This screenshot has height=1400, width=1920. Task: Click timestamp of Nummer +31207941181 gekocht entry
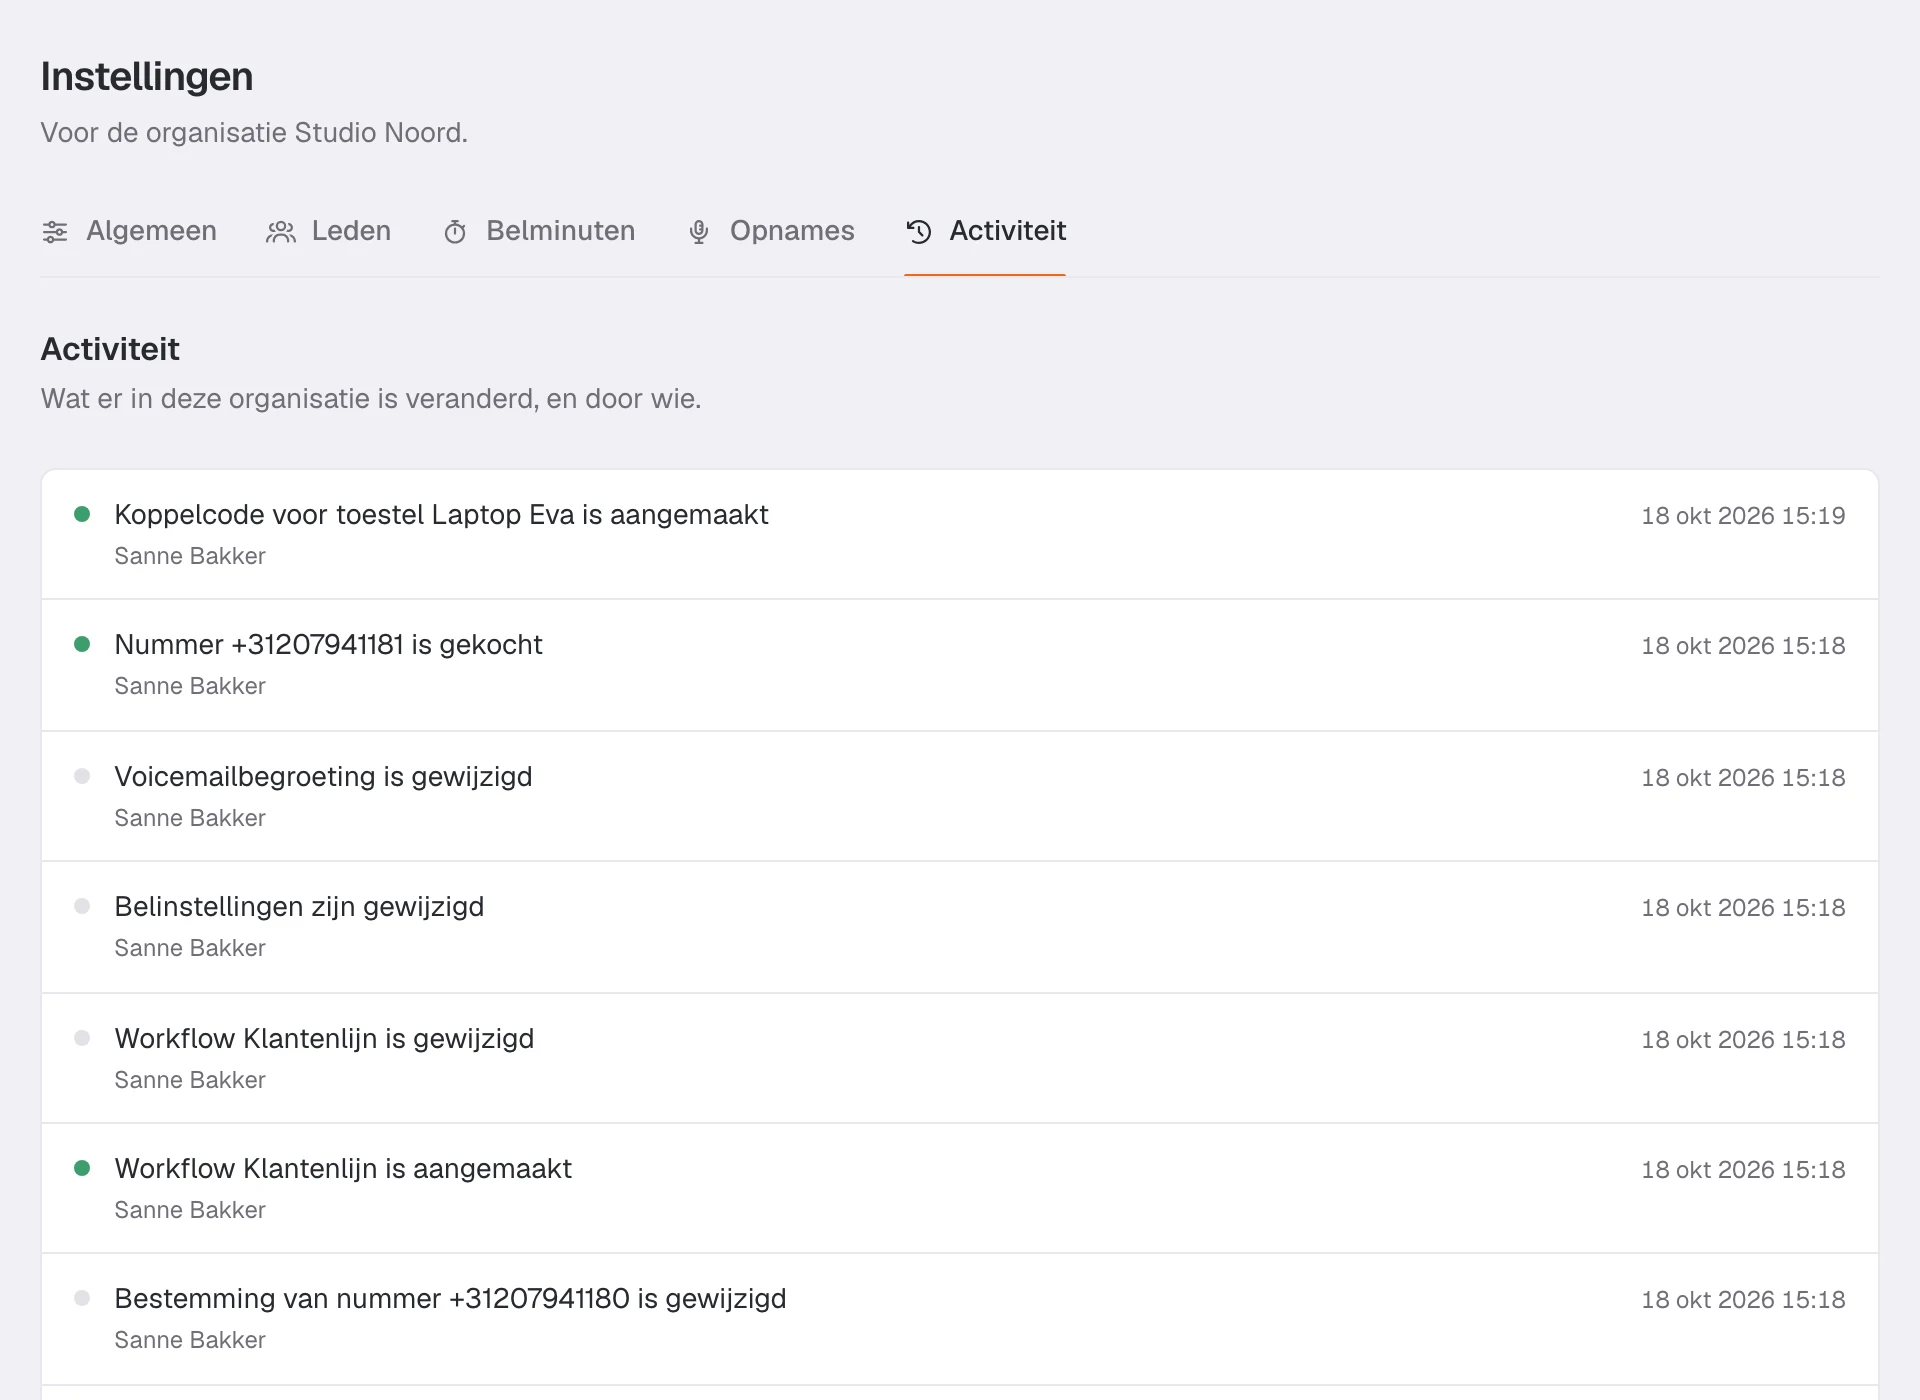(1743, 646)
